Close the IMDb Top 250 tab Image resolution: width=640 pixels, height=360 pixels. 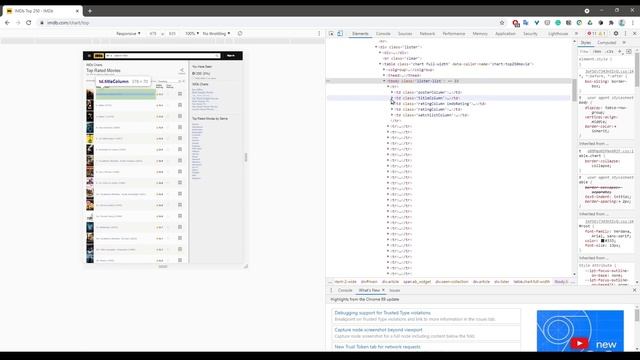77,11
